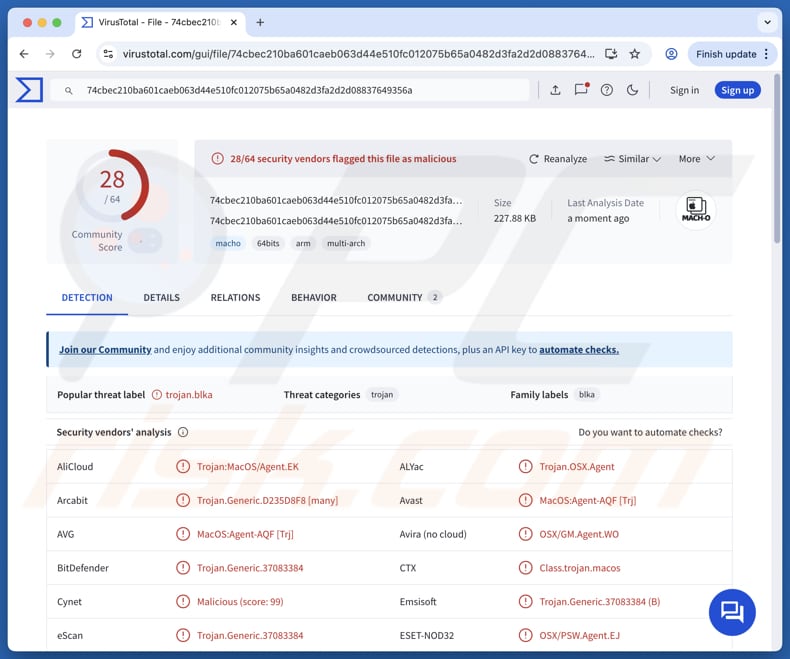
Task: Expand the browser tab list chevron
Action: 767,22
